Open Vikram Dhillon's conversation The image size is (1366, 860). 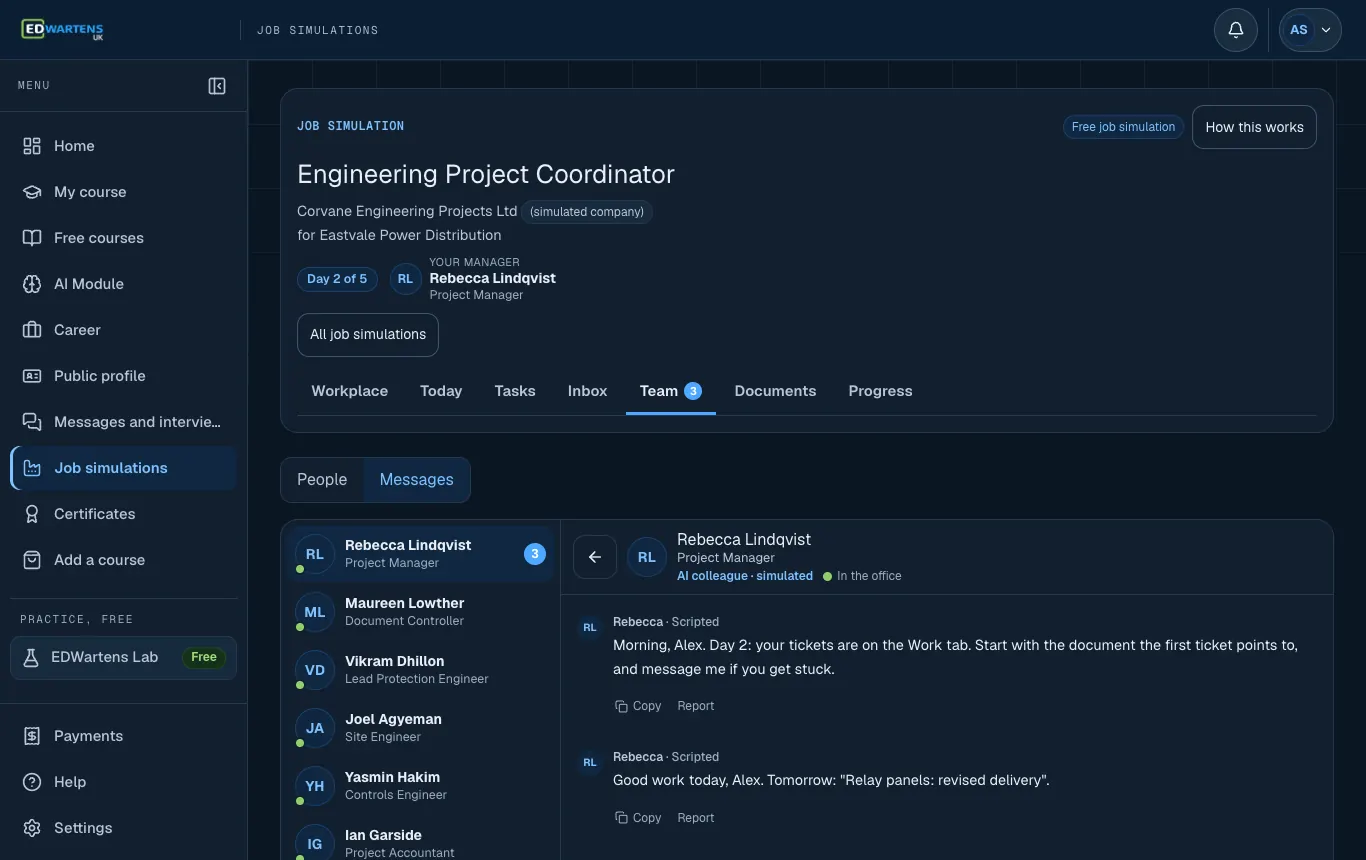pos(421,670)
